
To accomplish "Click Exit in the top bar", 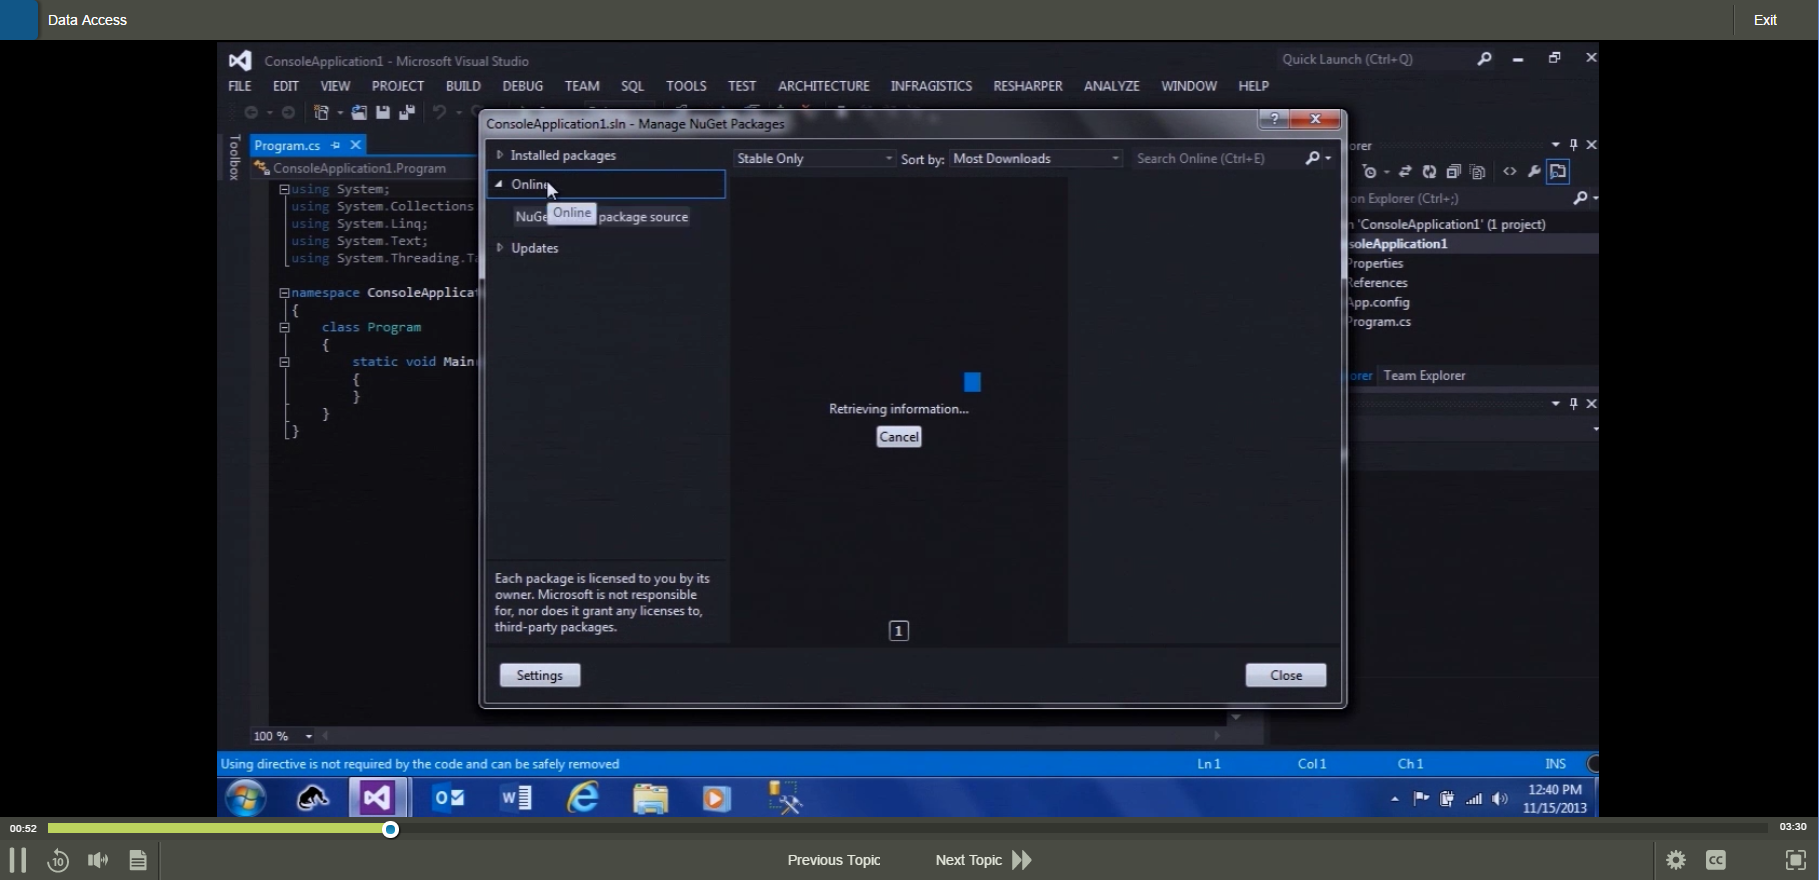I will [x=1765, y=20].
